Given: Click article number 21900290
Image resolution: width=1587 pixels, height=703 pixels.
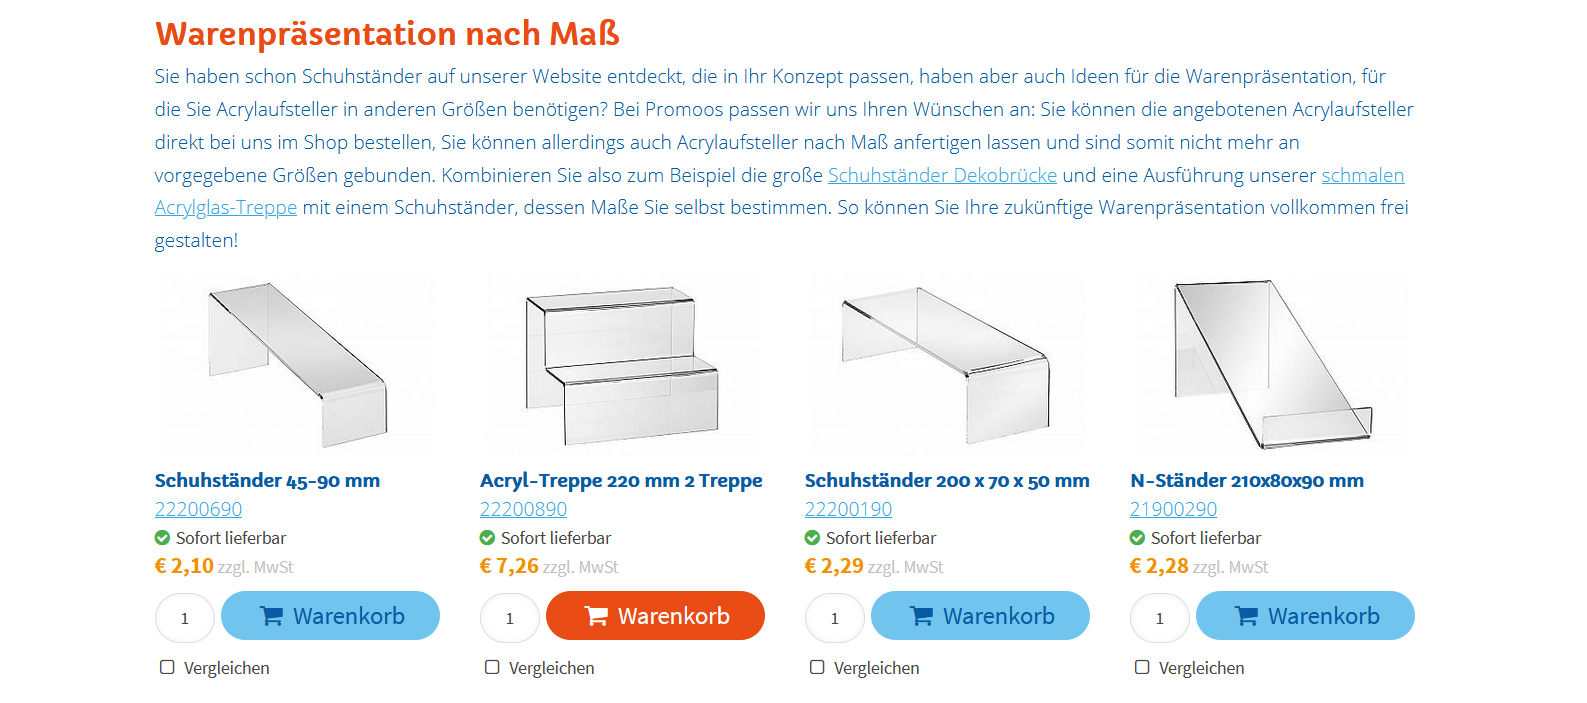Looking at the screenshot, I should tap(1173, 509).
